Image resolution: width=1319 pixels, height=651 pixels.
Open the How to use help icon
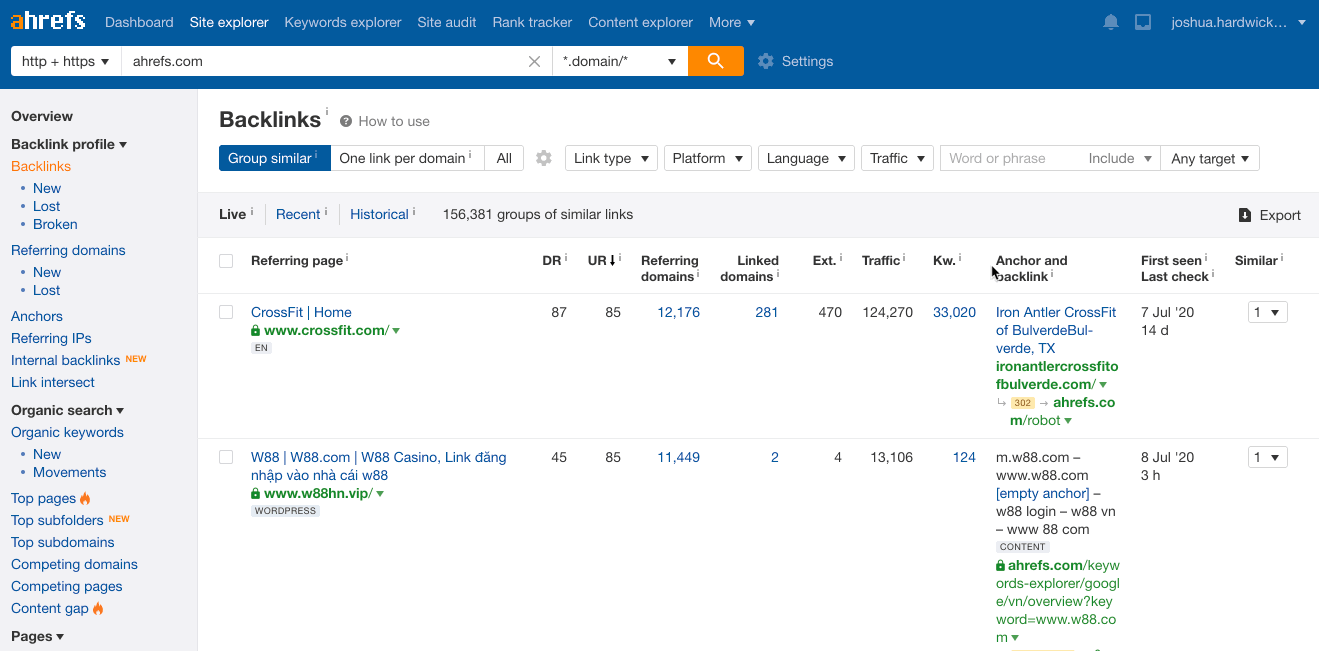tap(346, 121)
